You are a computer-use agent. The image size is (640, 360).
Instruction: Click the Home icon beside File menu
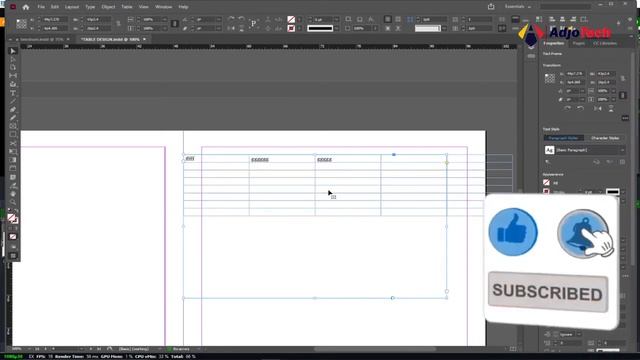point(26,7)
